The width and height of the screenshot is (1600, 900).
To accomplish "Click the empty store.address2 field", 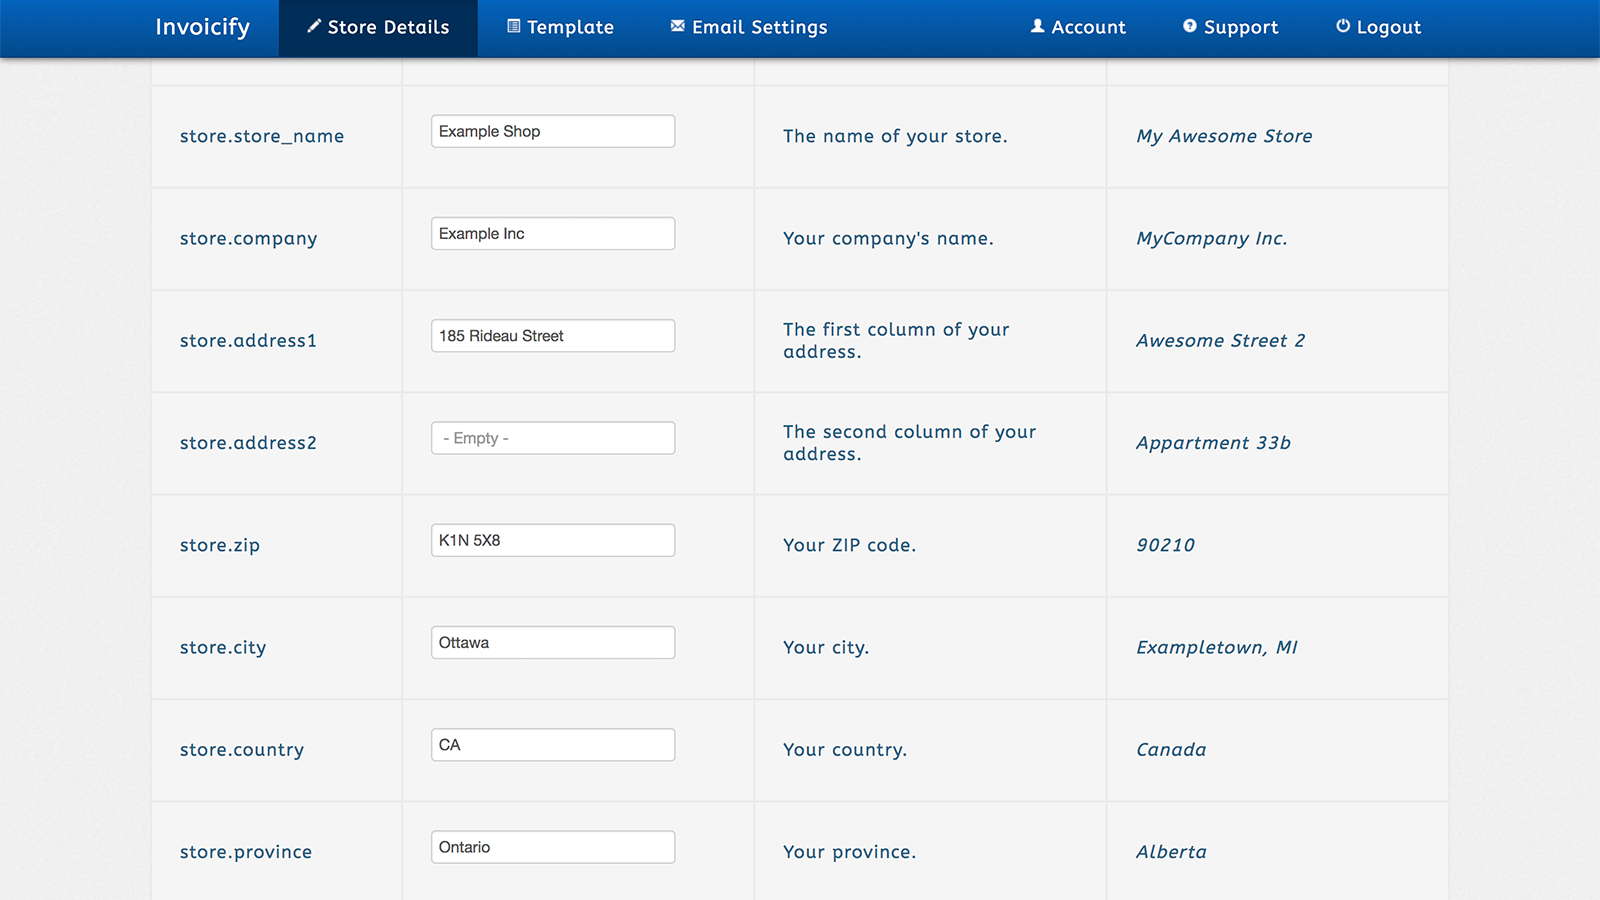I will (552, 438).
